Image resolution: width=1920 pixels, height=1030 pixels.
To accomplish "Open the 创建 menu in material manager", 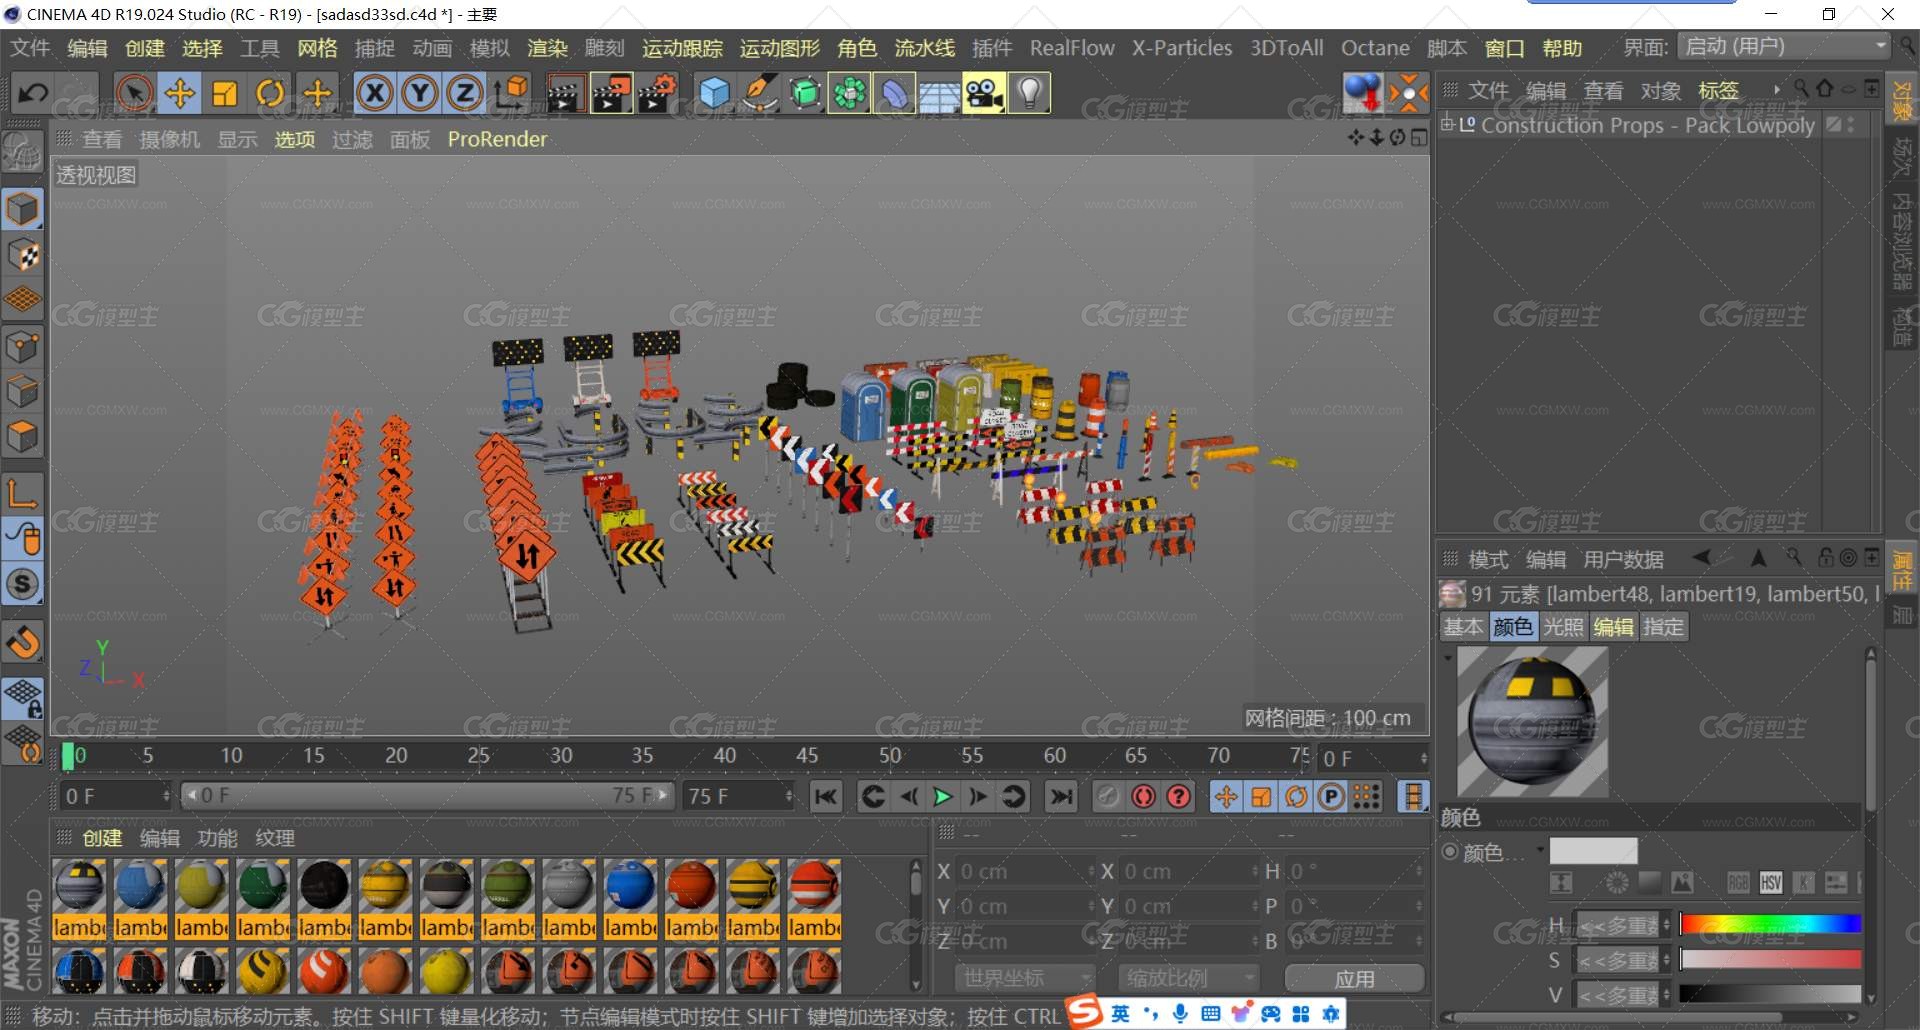I will pyautogui.click(x=102, y=838).
